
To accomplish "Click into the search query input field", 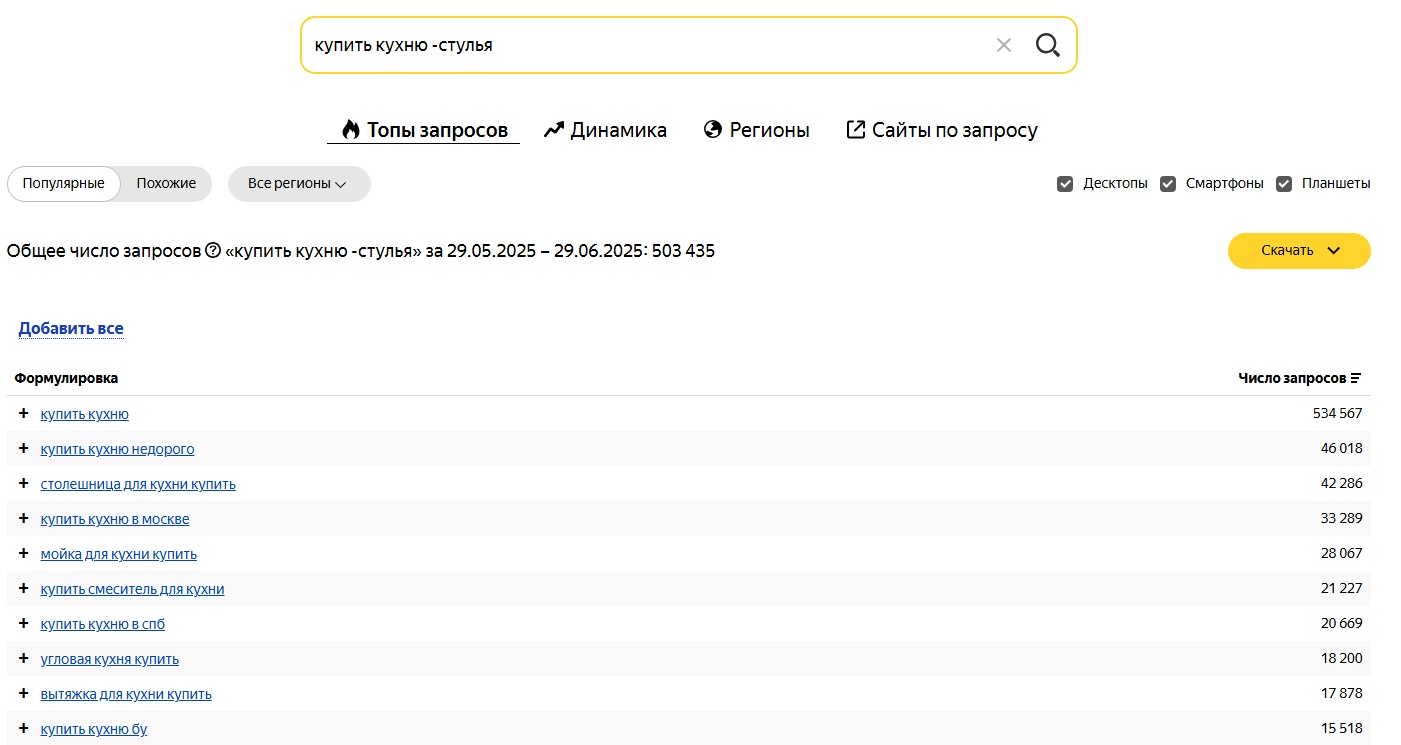I will pyautogui.click(x=640, y=45).
